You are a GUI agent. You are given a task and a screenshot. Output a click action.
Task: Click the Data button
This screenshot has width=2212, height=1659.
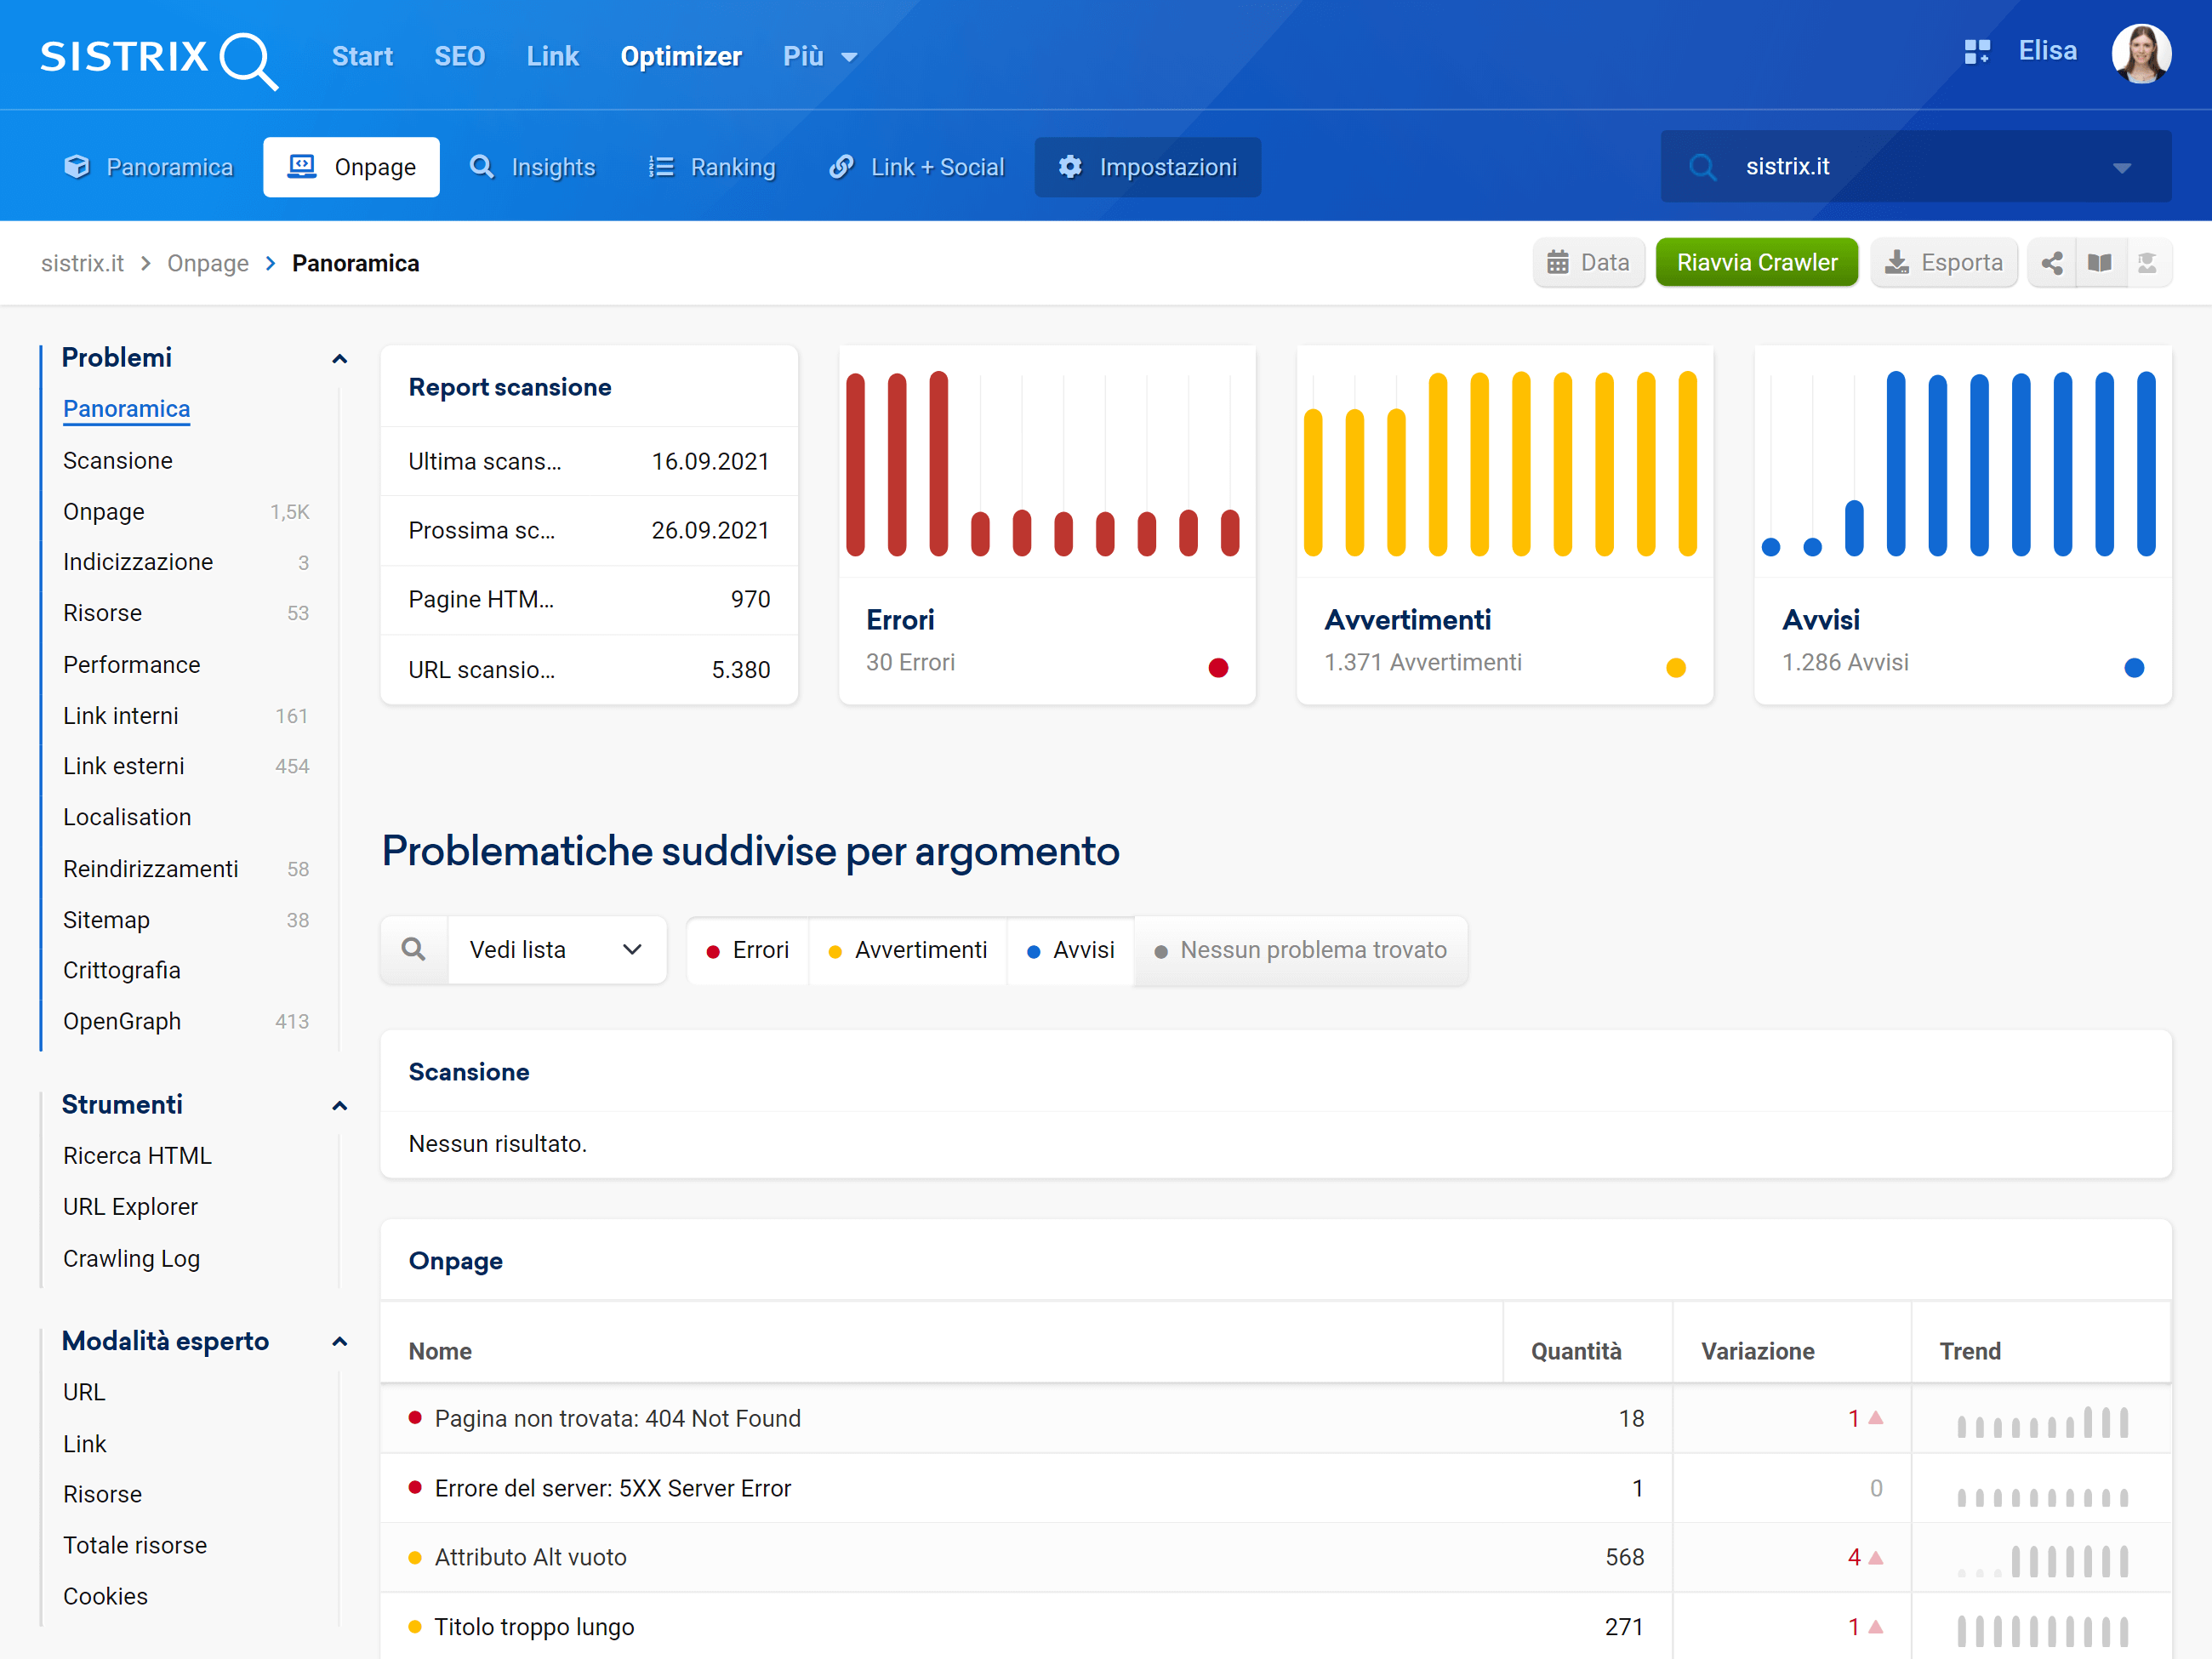(1588, 263)
